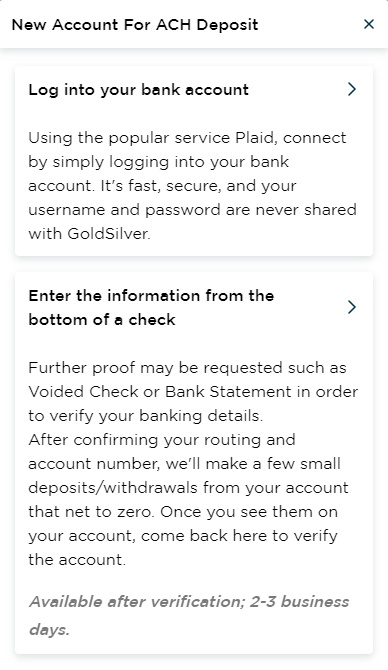This screenshot has height=670, width=388.
Task: Click the word Plaid in the description
Action: click(x=256, y=138)
